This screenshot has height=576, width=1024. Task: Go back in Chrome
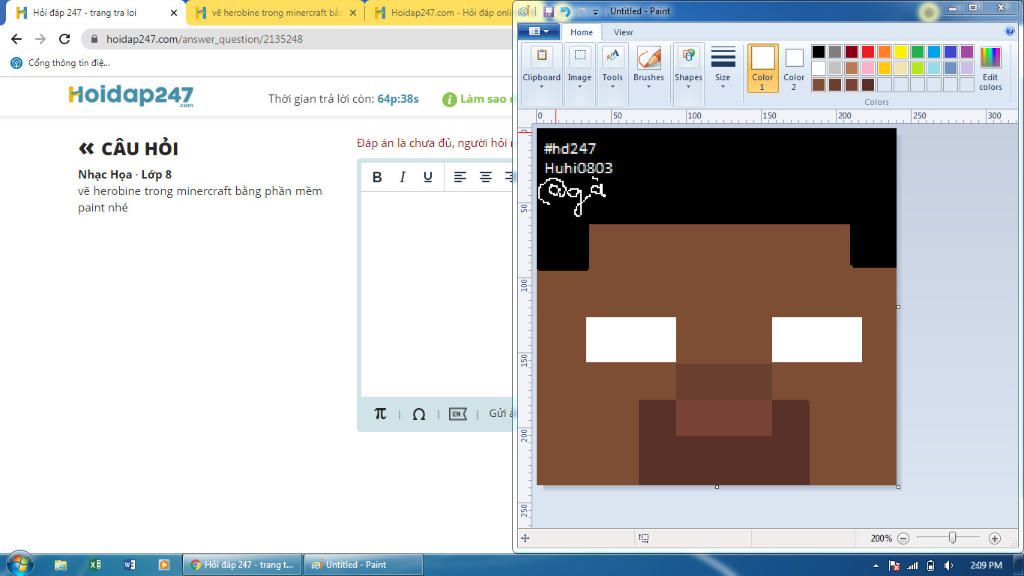click(x=16, y=39)
